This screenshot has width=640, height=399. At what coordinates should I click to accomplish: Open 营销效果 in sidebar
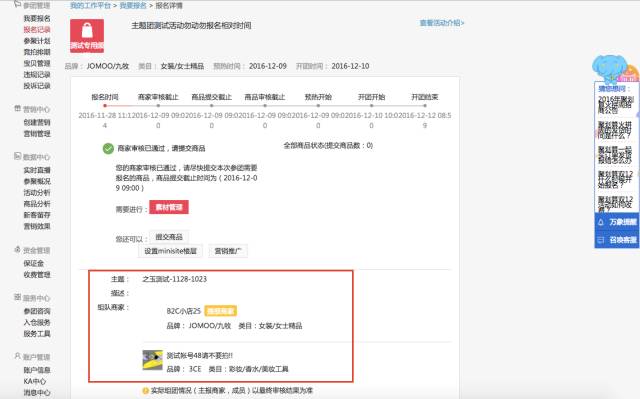tap(37, 226)
